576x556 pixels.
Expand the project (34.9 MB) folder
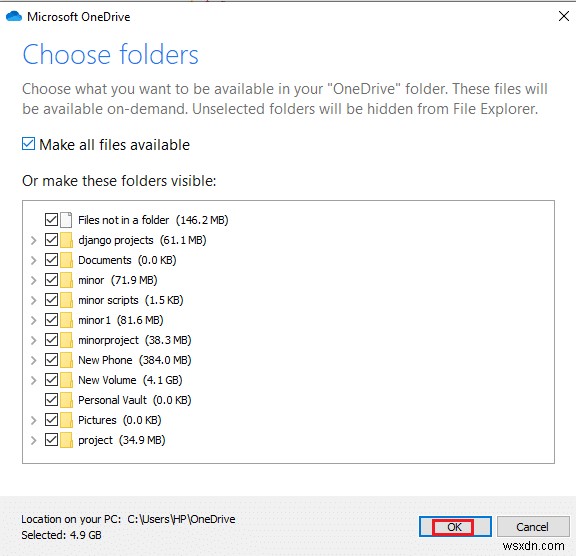tap(33, 440)
